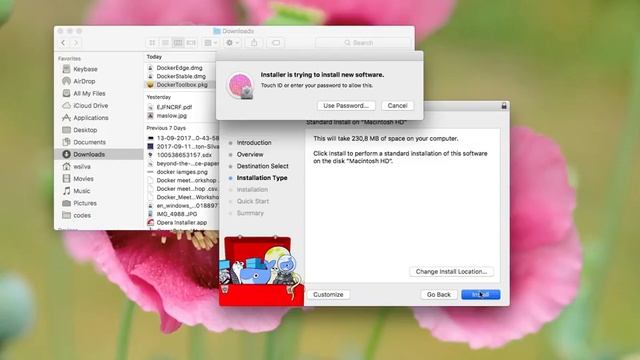Select DockerEdge.dmg file
640x360 pixels.
(x=180, y=68)
